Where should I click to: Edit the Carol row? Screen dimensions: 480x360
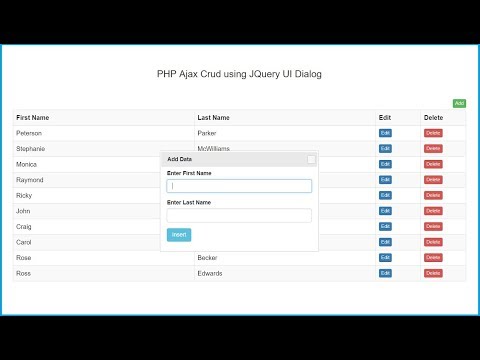coord(385,242)
